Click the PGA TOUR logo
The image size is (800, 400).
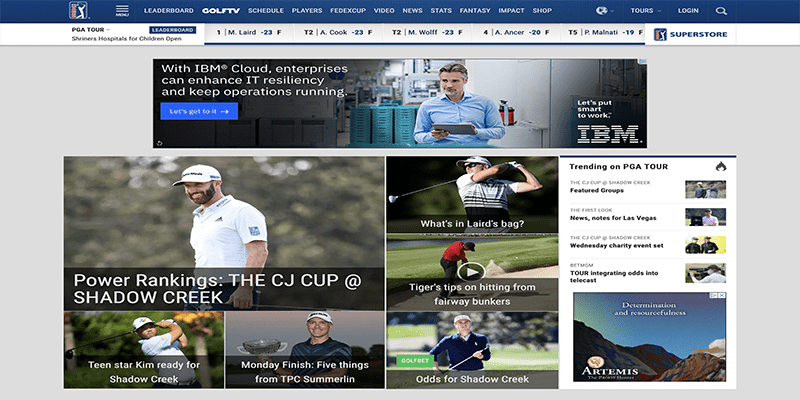pyautogui.click(x=79, y=10)
